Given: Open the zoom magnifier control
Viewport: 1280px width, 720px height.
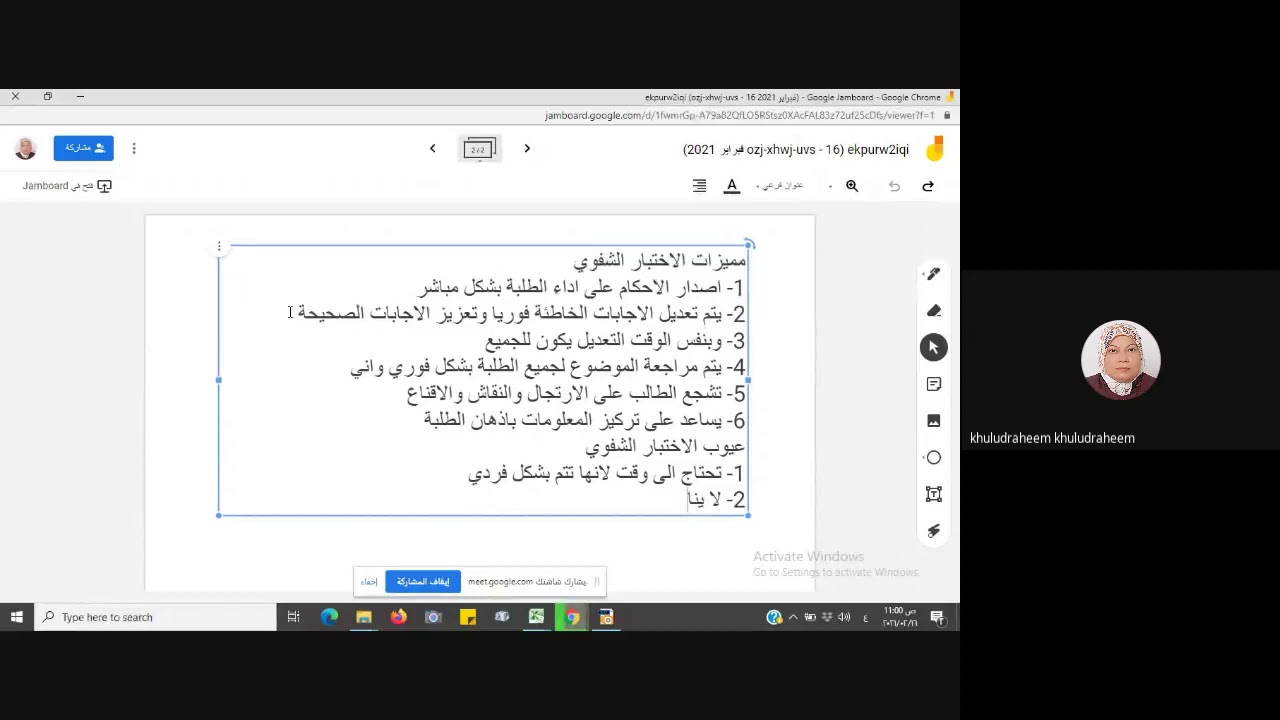Looking at the screenshot, I should (x=852, y=186).
